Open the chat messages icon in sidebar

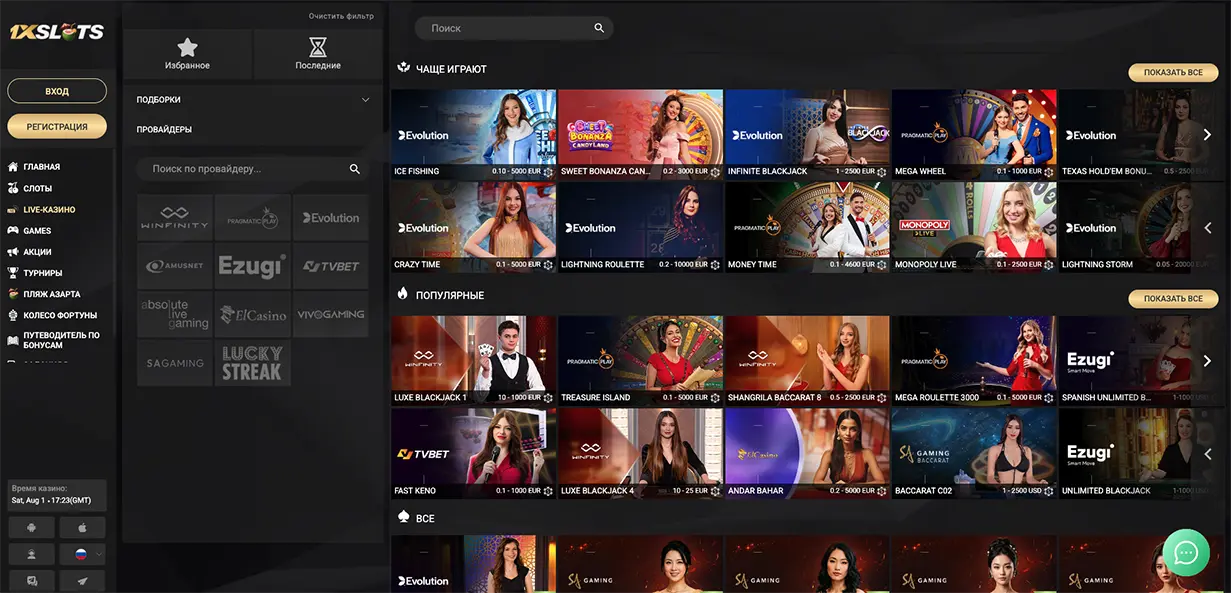[32, 580]
